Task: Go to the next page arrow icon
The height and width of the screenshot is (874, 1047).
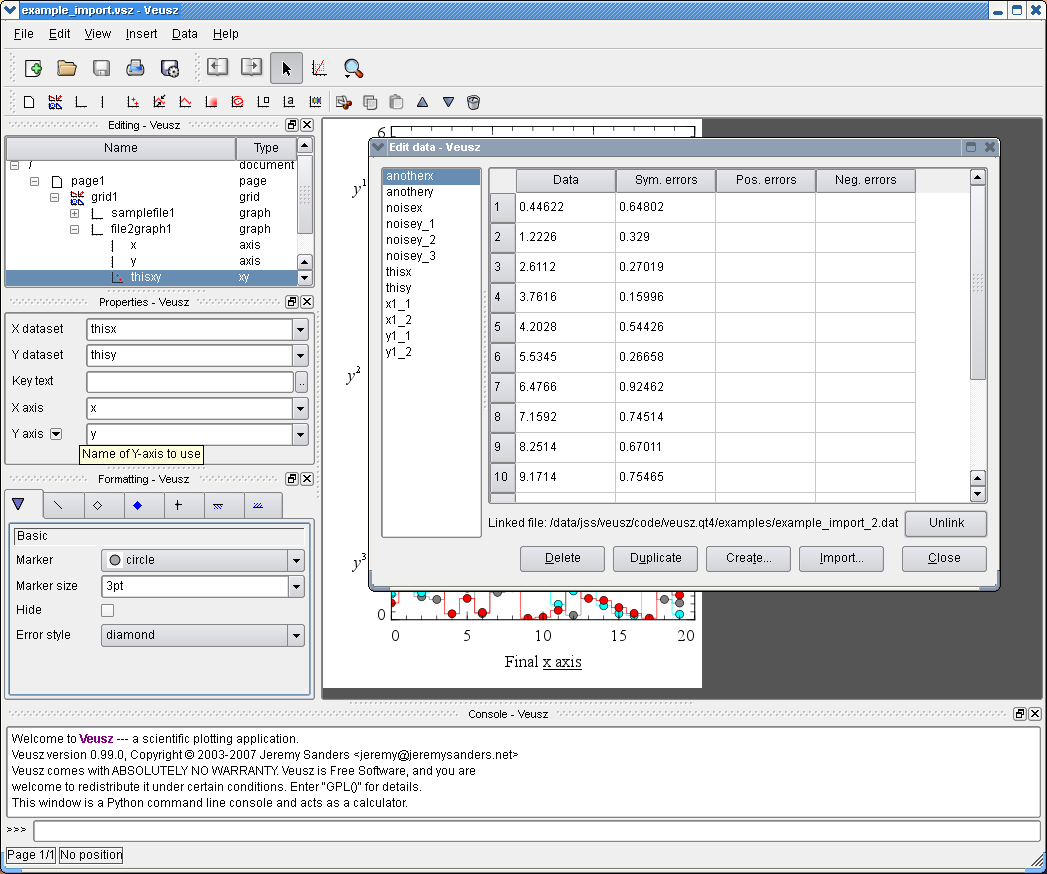Action: 252,68
